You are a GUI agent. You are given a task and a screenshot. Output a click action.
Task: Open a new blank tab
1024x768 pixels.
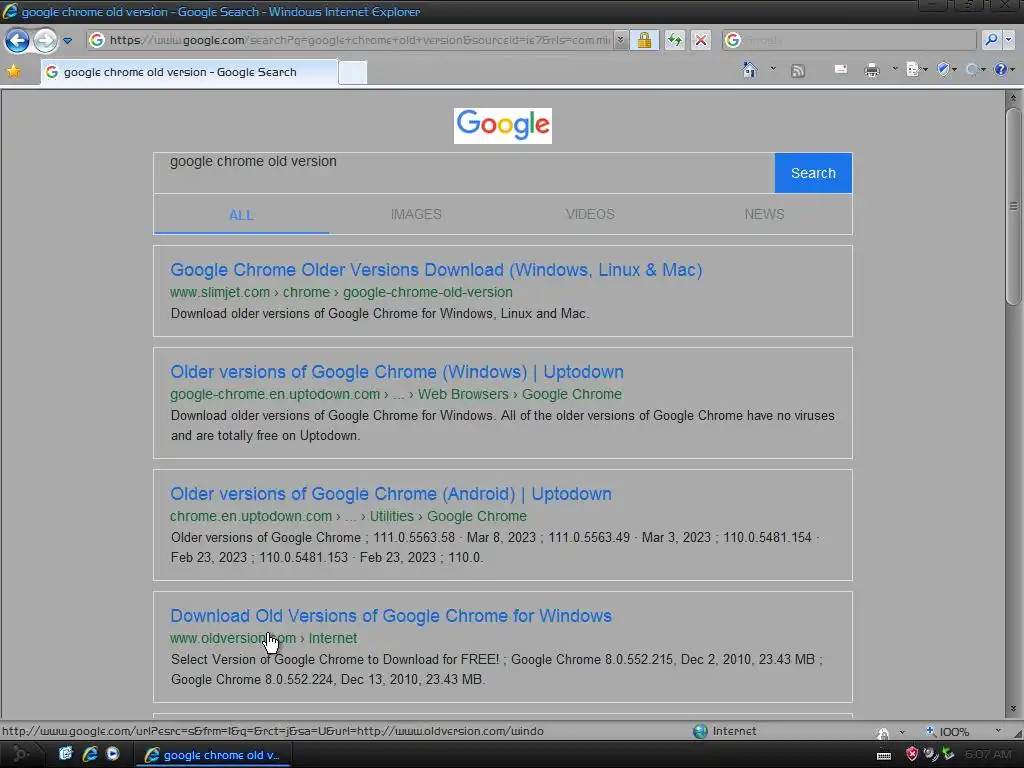click(353, 72)
